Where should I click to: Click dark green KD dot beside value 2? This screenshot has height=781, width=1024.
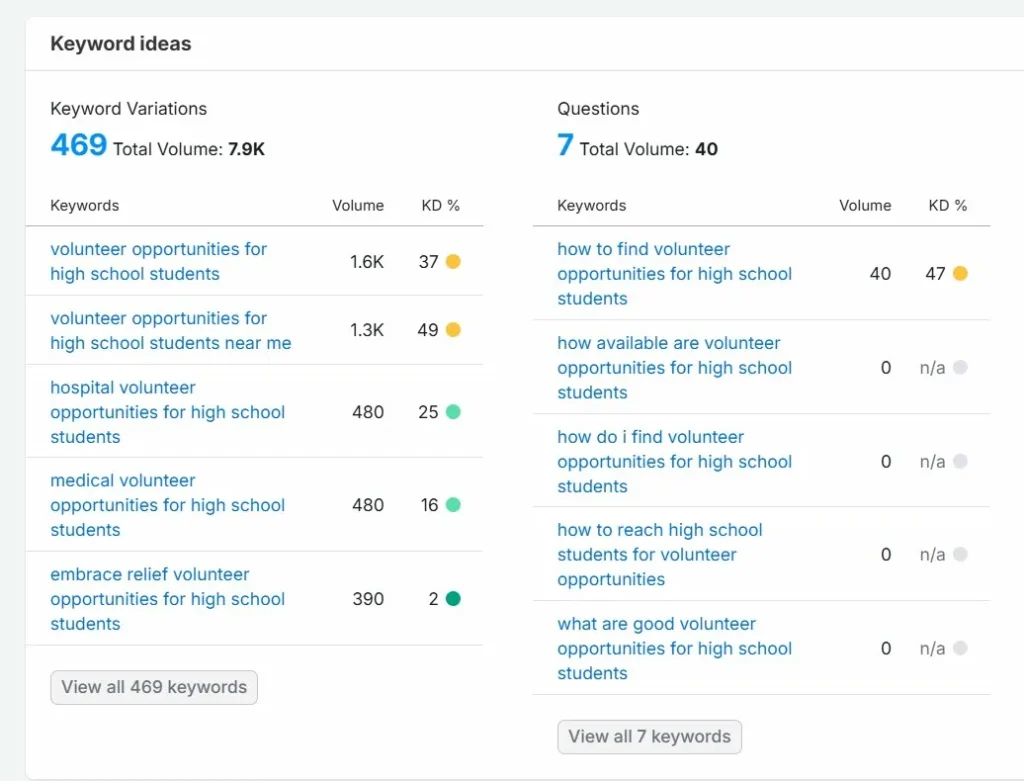453,599
